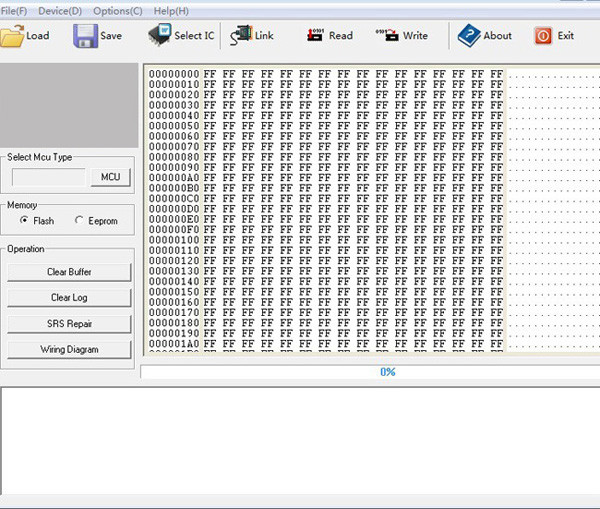Select the Eeprom memory radio button
This screenshot has height=509, width=600.
coord(79,220)
